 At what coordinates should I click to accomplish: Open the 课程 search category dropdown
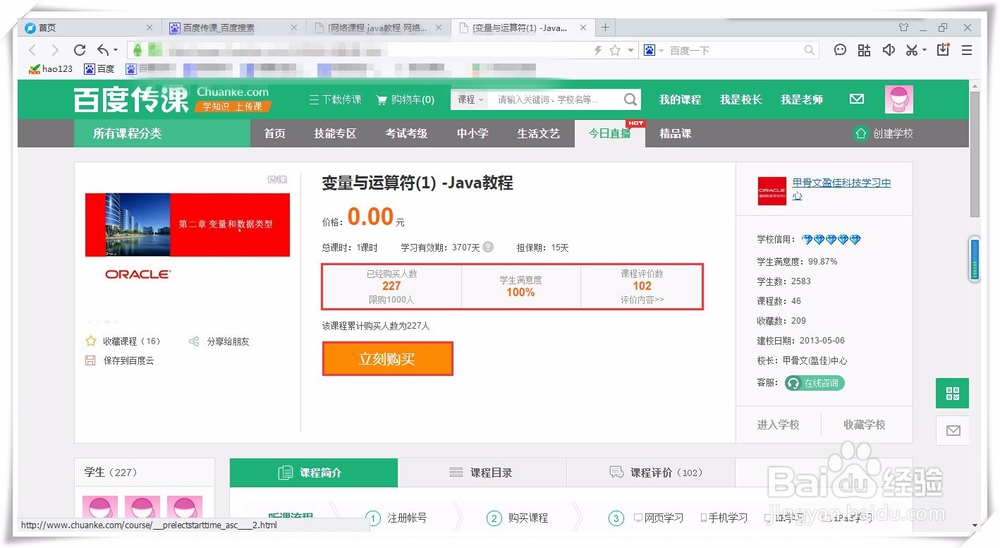pyautogui.click(x=470, y=100)
